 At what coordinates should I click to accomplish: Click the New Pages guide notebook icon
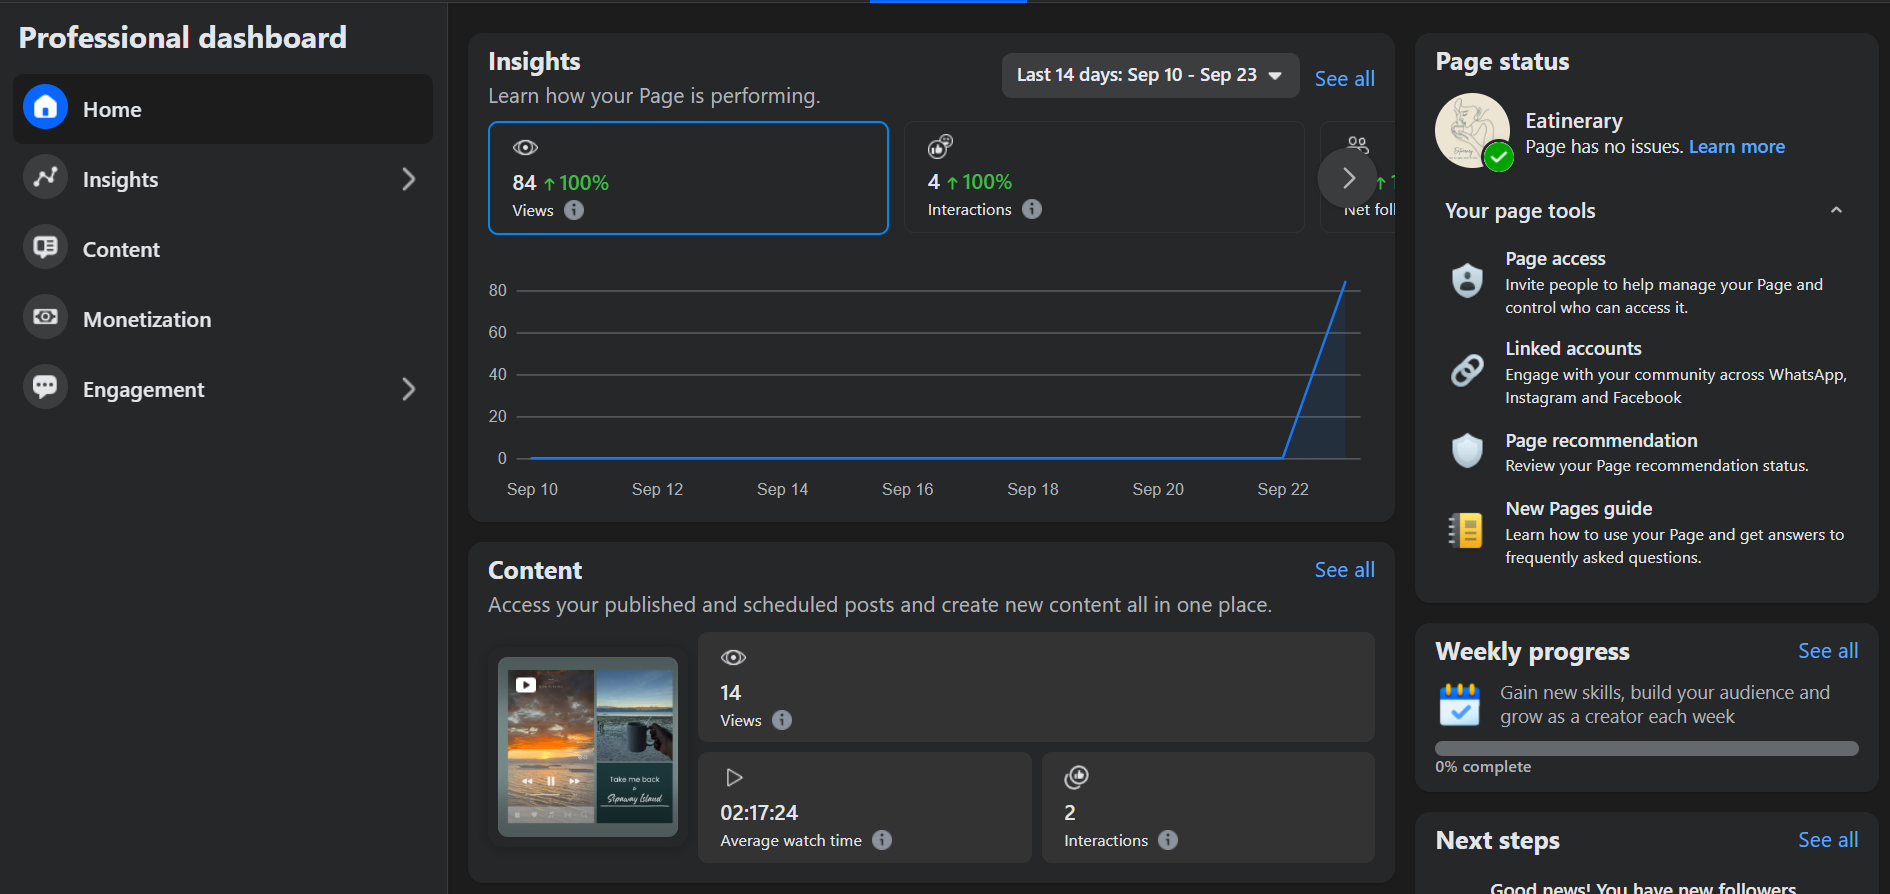[1467, 531]
